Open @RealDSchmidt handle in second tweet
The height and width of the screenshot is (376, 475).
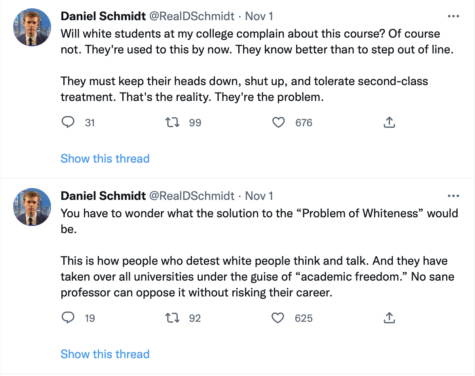(192, 196)
